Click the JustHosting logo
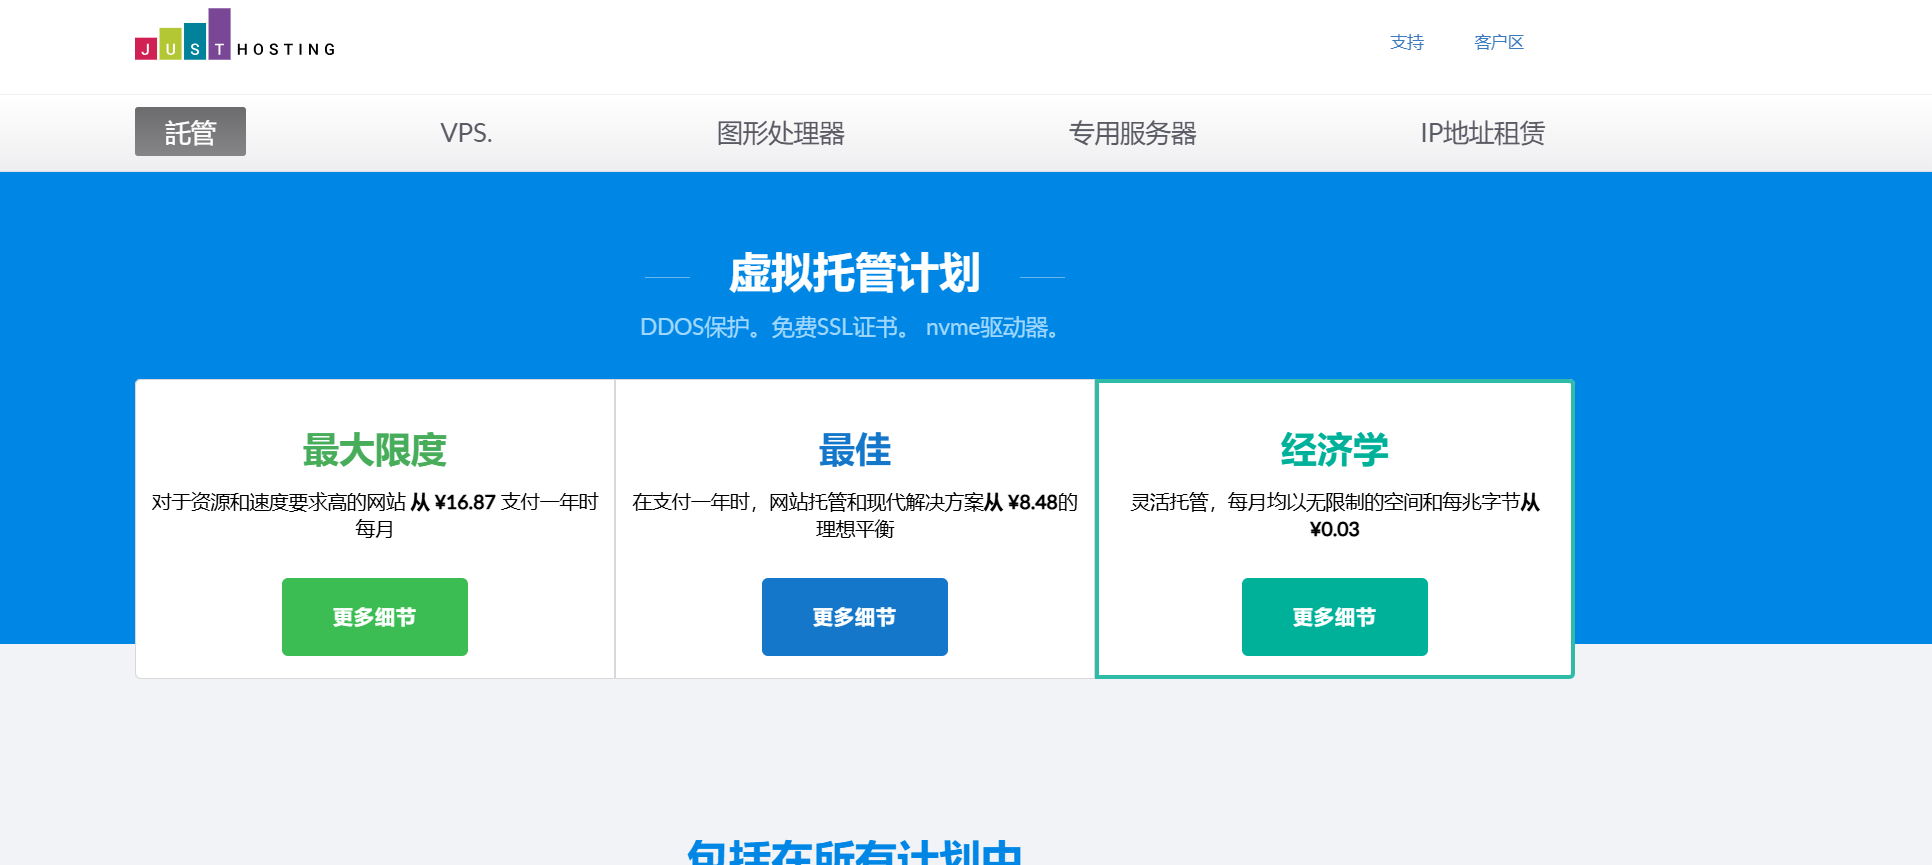 pyautogui.click(x=235, y=36)
